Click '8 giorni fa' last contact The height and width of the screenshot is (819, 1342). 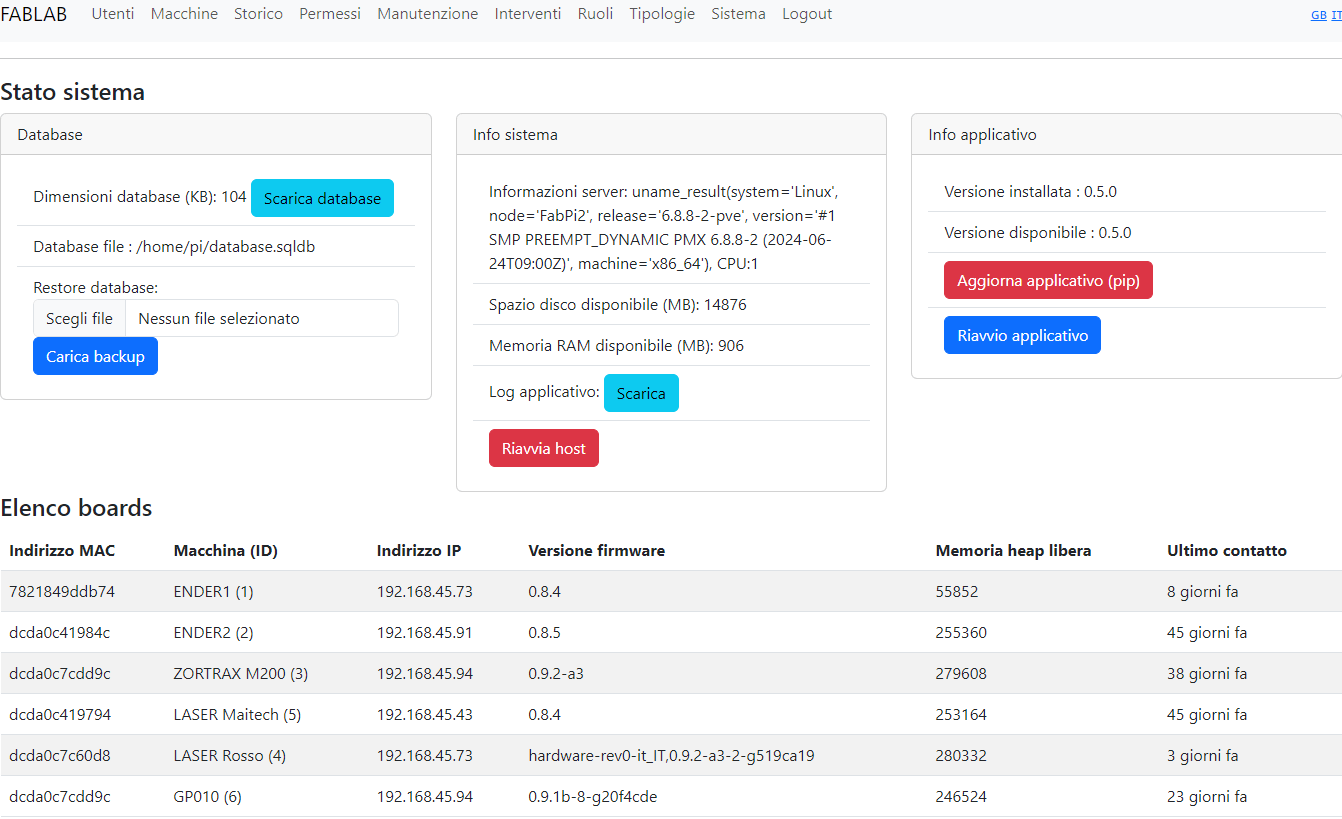tap(1202, 591)
